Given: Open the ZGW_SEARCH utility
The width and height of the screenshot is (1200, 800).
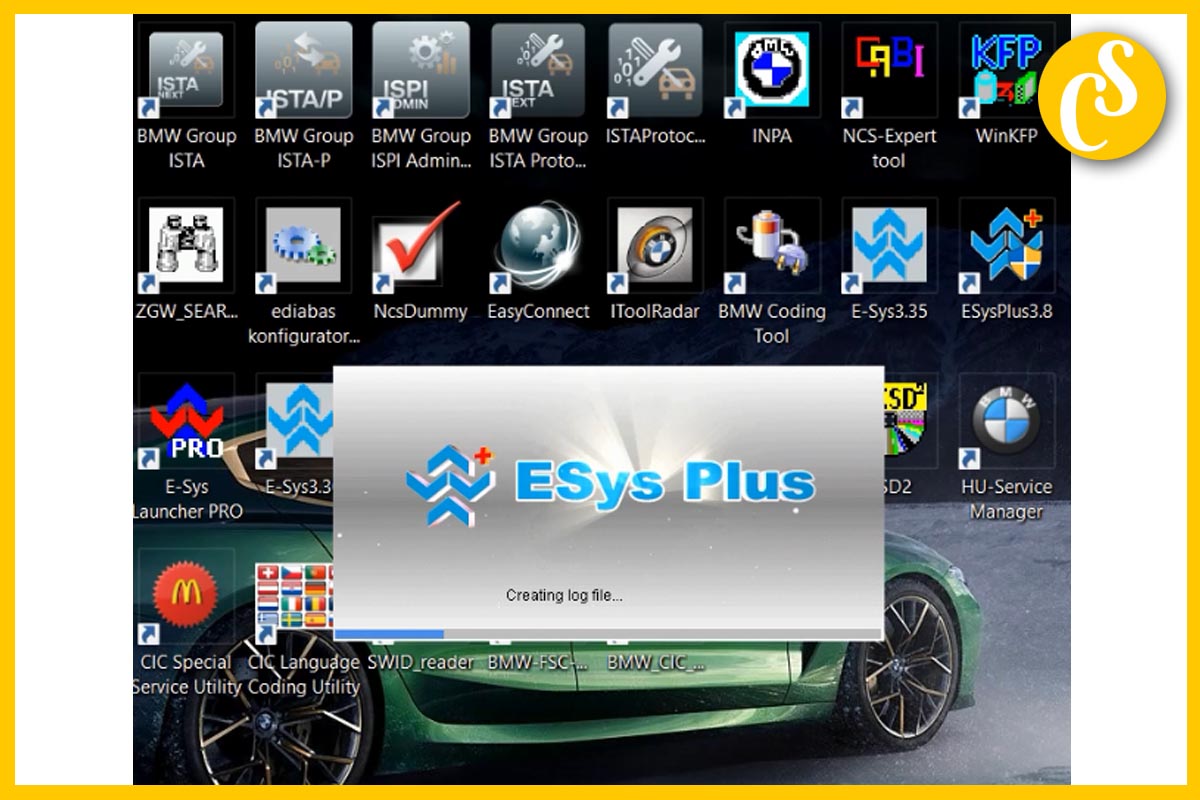Looking at the screenshot, I should point(186,245).
